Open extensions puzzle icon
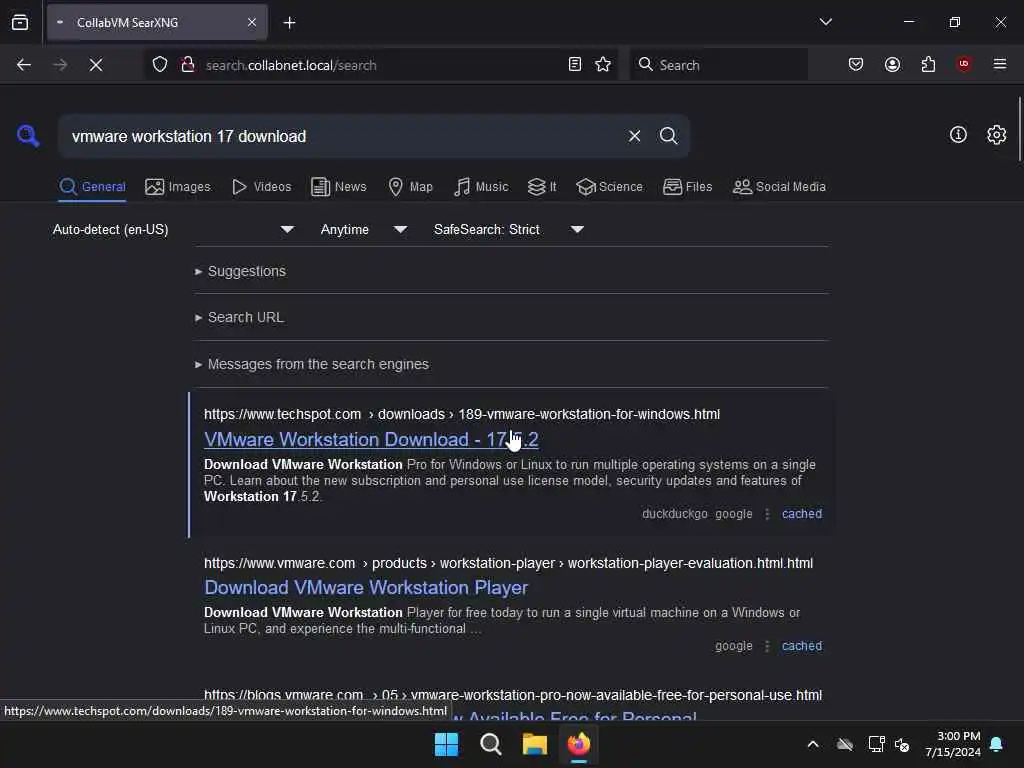The image size is (1024, 768). [x=928, y=65]
